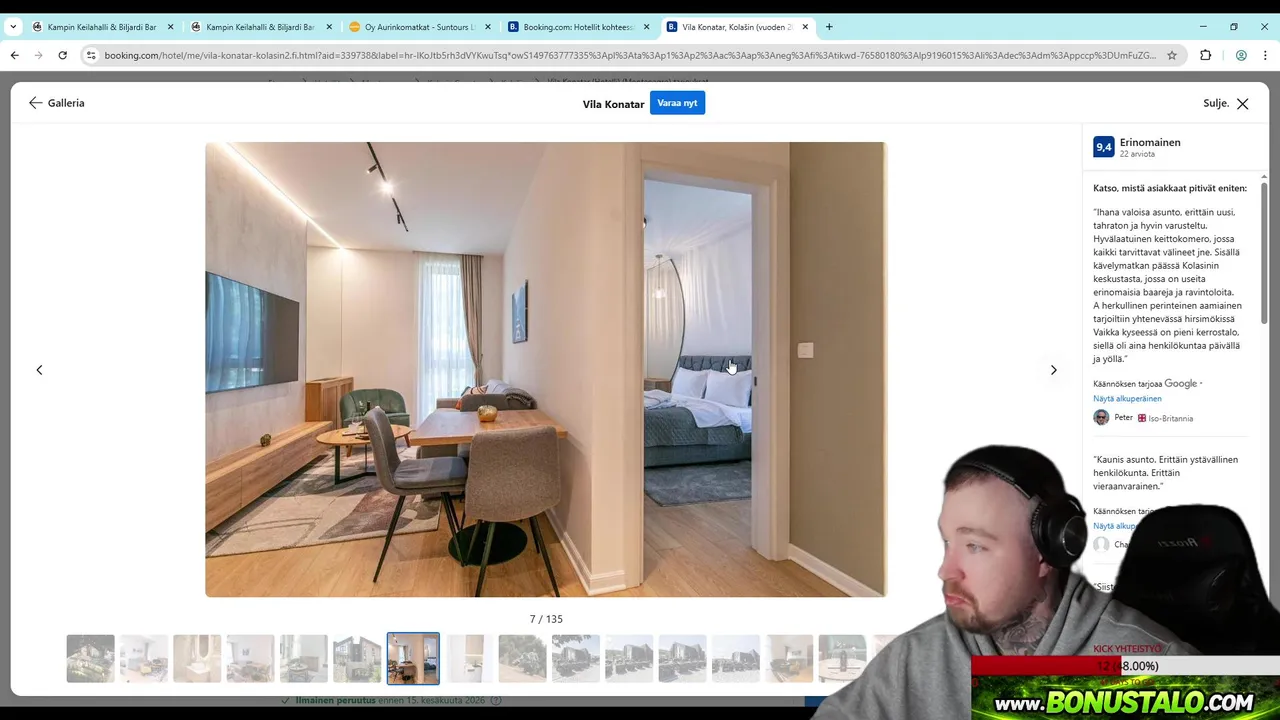1280x720 pixels.
Task: Click the Google logo in translation notice
Action: click(x=1180, y=383)
